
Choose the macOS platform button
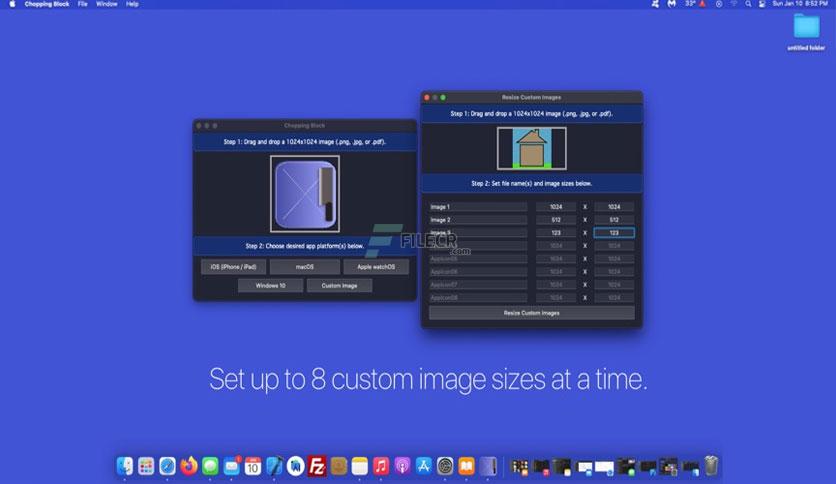[x=304, y=267]
